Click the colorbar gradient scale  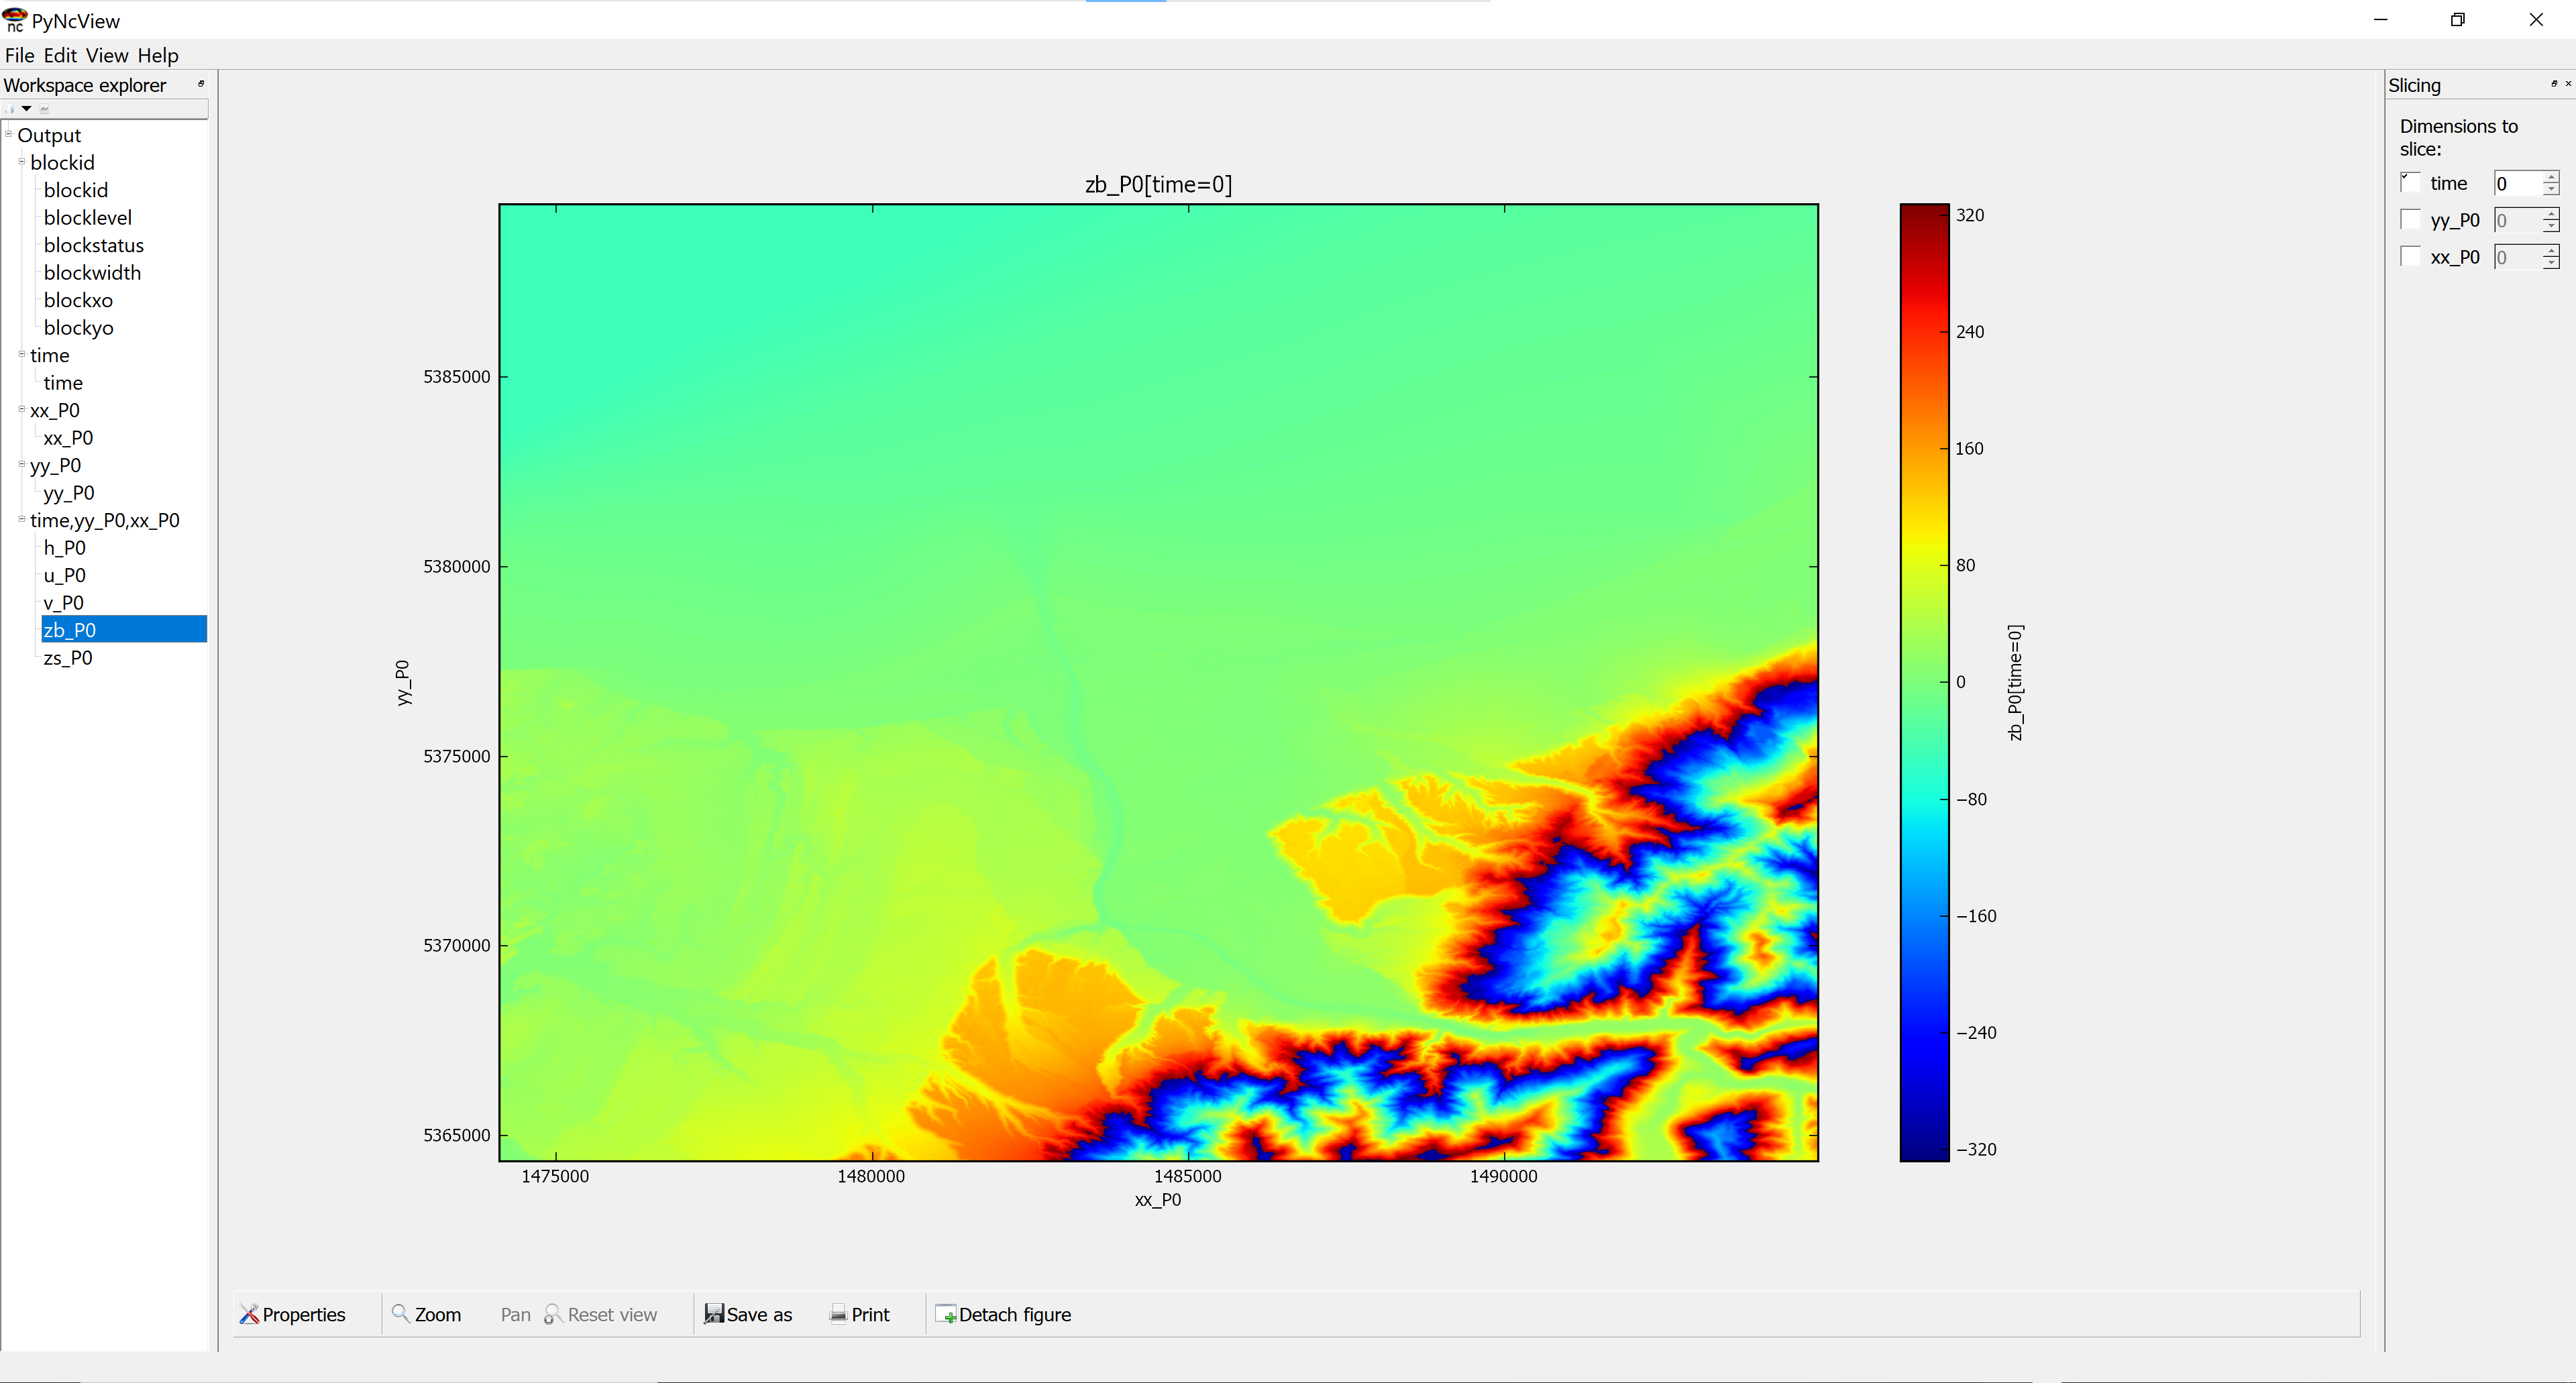[x=1924, y=682]
